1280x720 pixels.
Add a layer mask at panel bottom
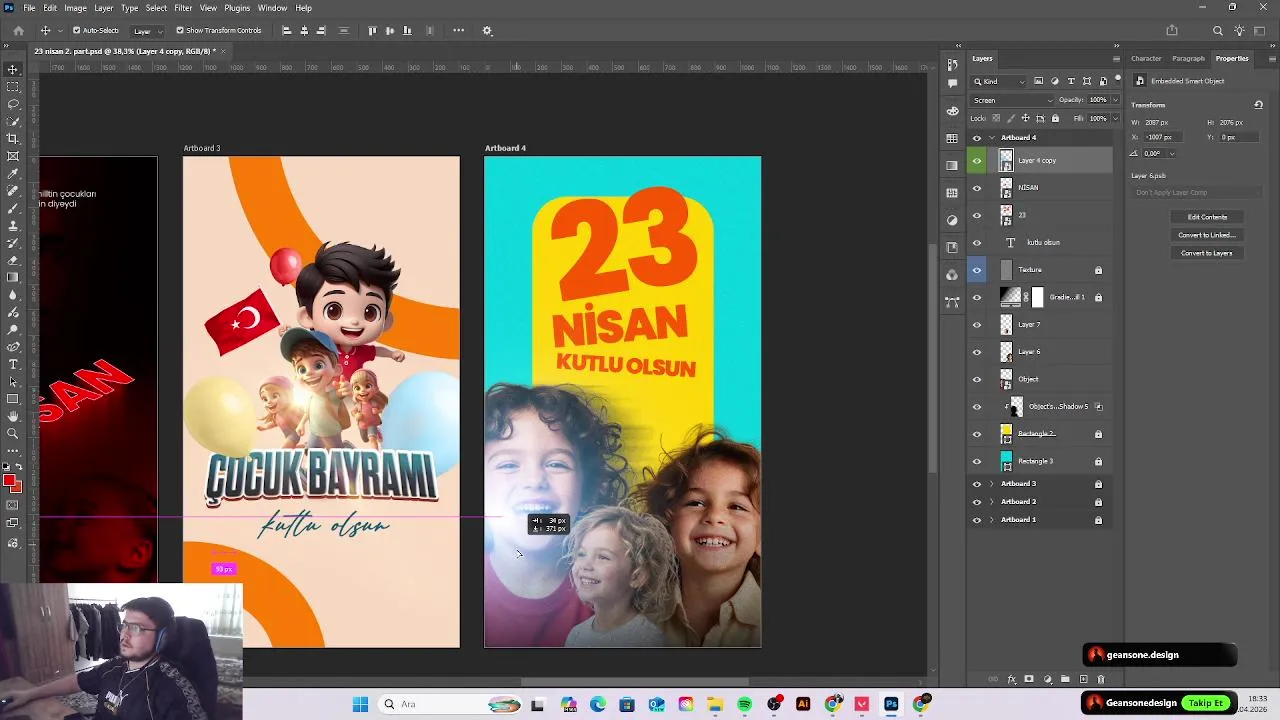tap(1029, 679)
